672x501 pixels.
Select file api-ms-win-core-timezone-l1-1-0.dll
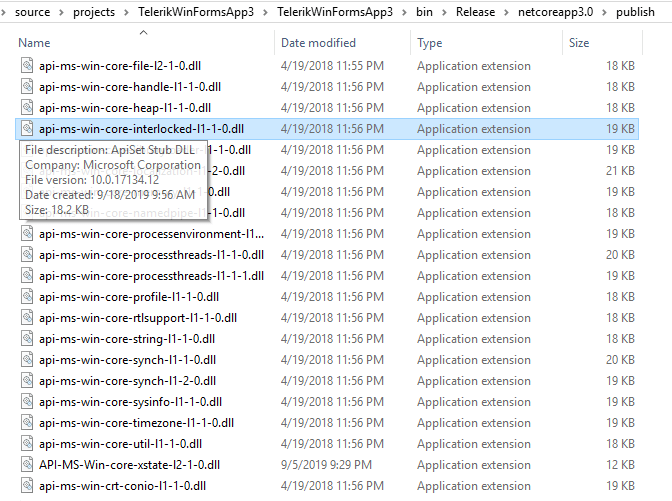[136, 423]
